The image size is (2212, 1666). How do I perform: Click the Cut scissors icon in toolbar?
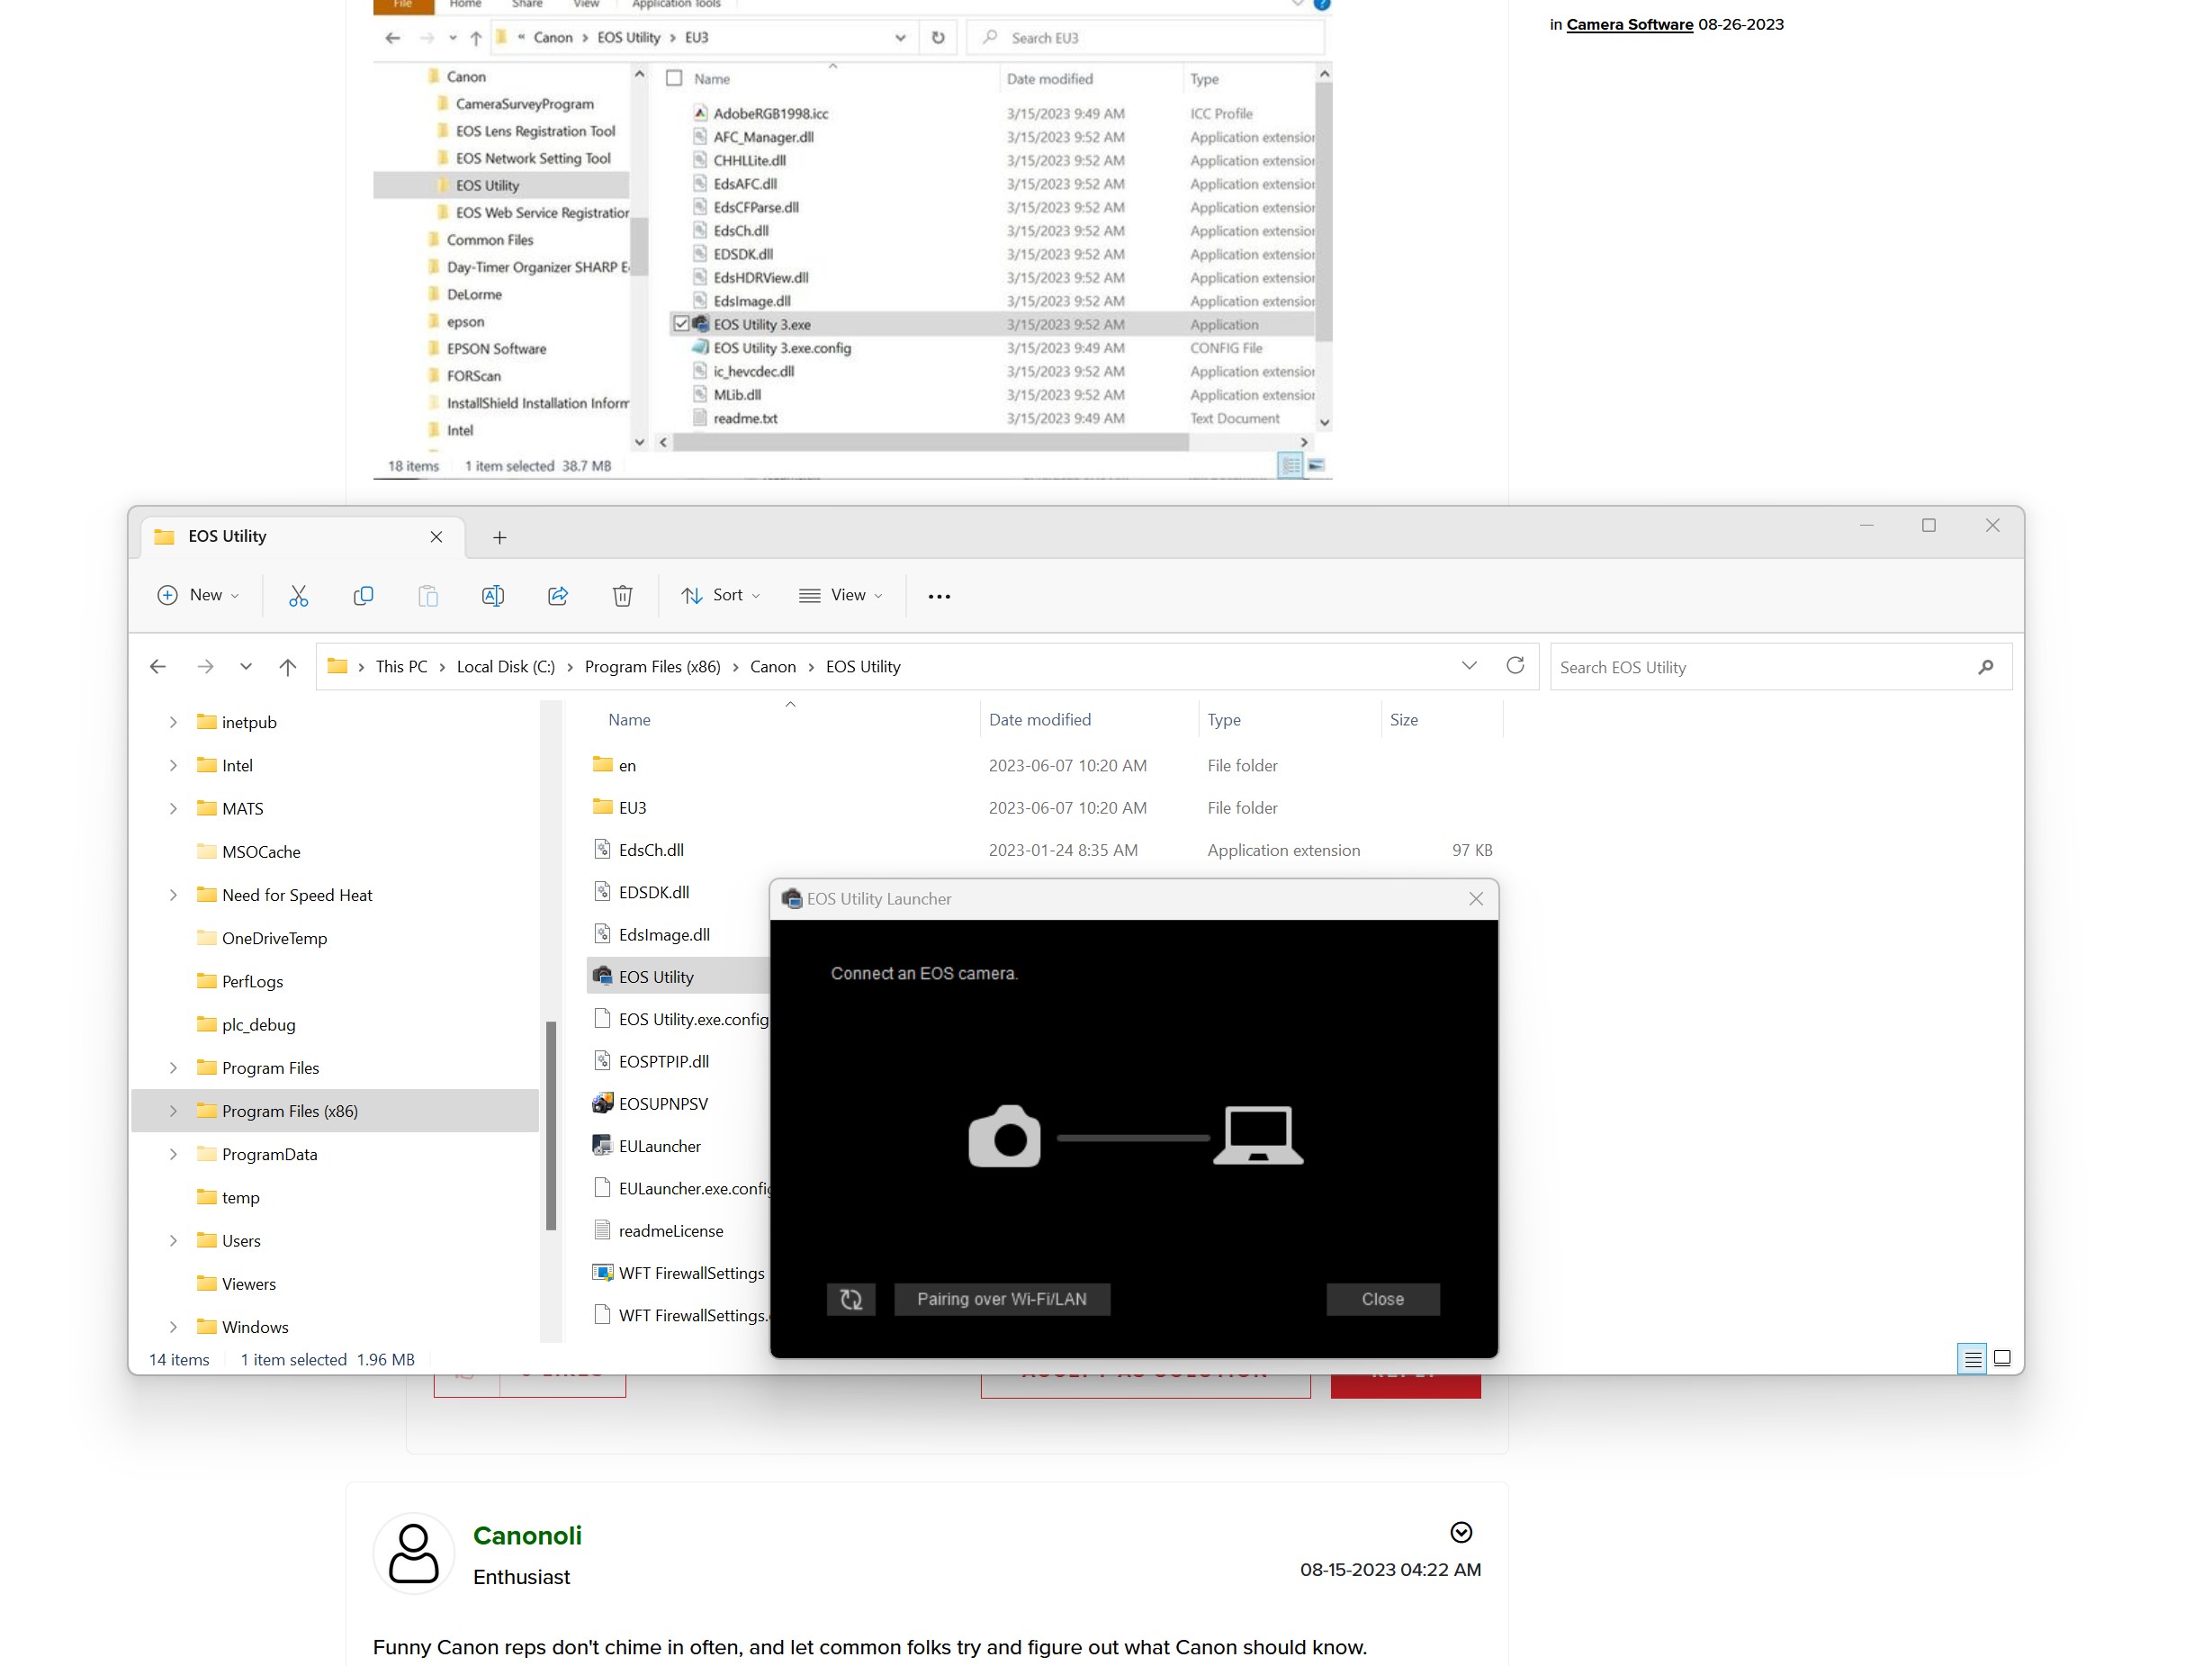point(298,596)
